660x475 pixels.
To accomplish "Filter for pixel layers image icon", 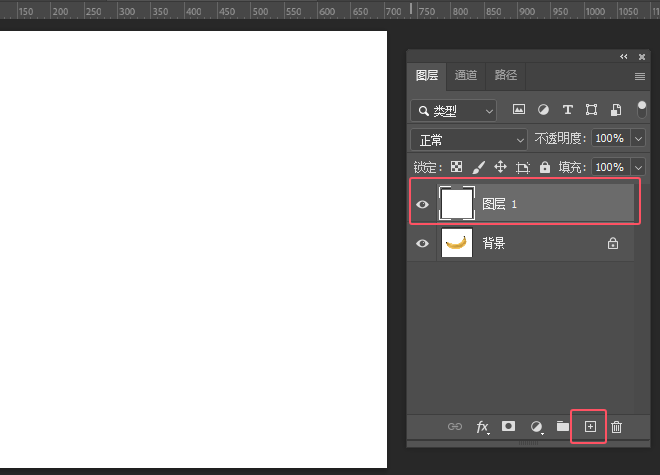I will [519, 109].
